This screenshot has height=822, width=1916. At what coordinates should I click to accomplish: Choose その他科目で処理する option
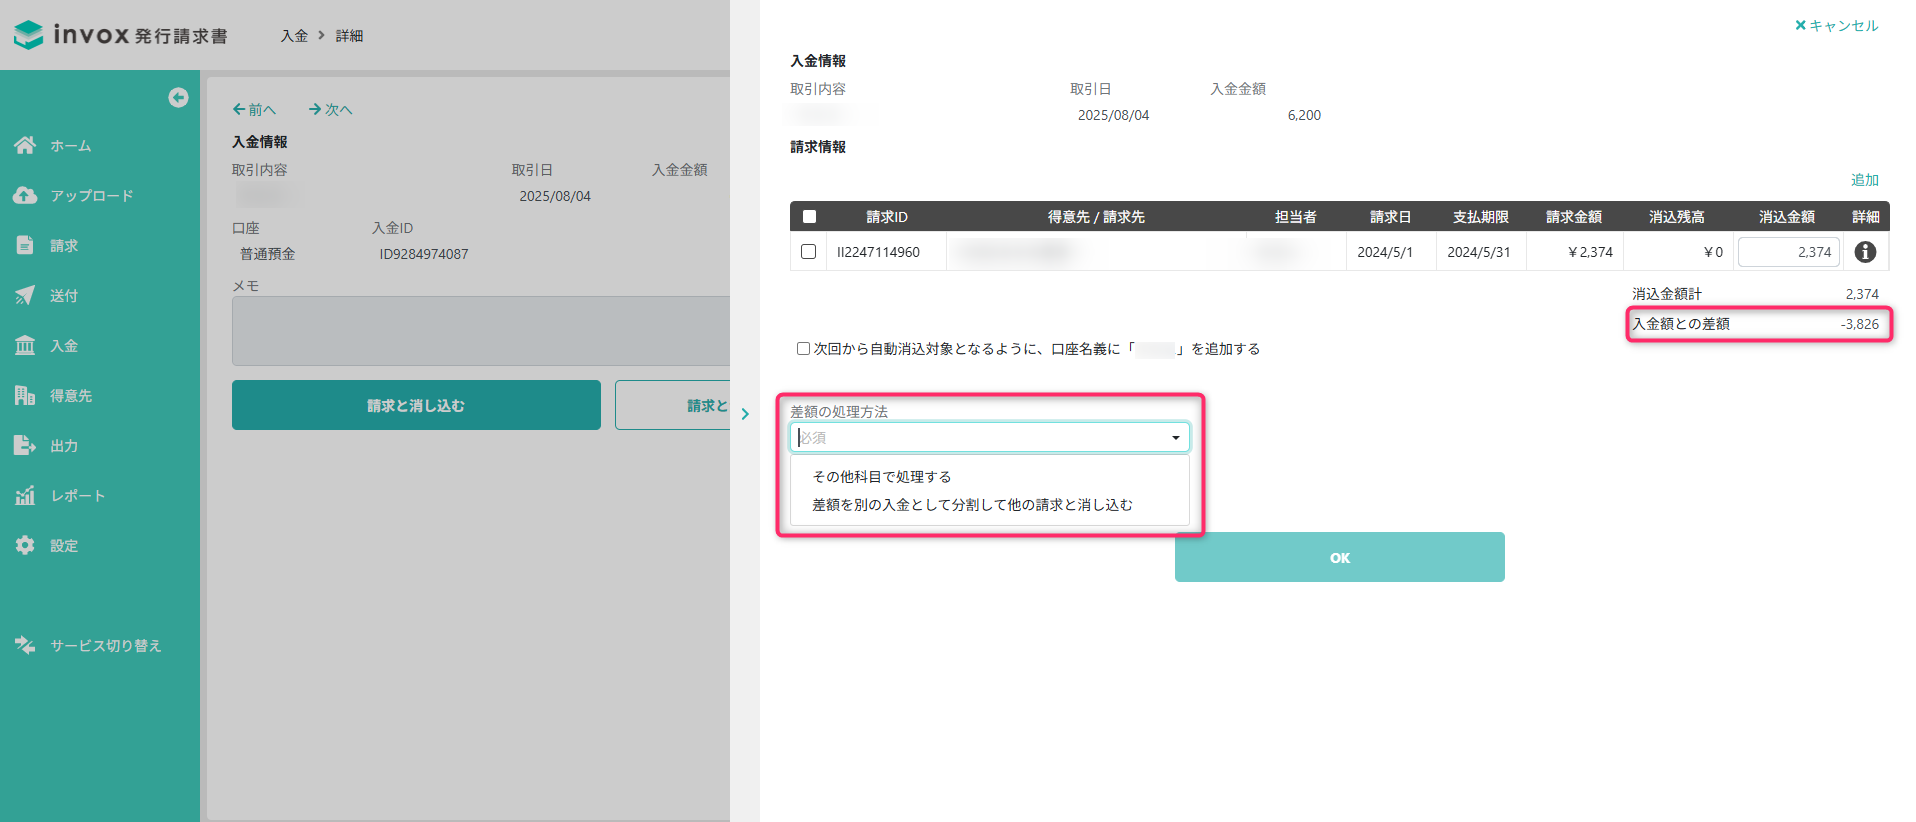pyautogui.click(x=882, y=477)
